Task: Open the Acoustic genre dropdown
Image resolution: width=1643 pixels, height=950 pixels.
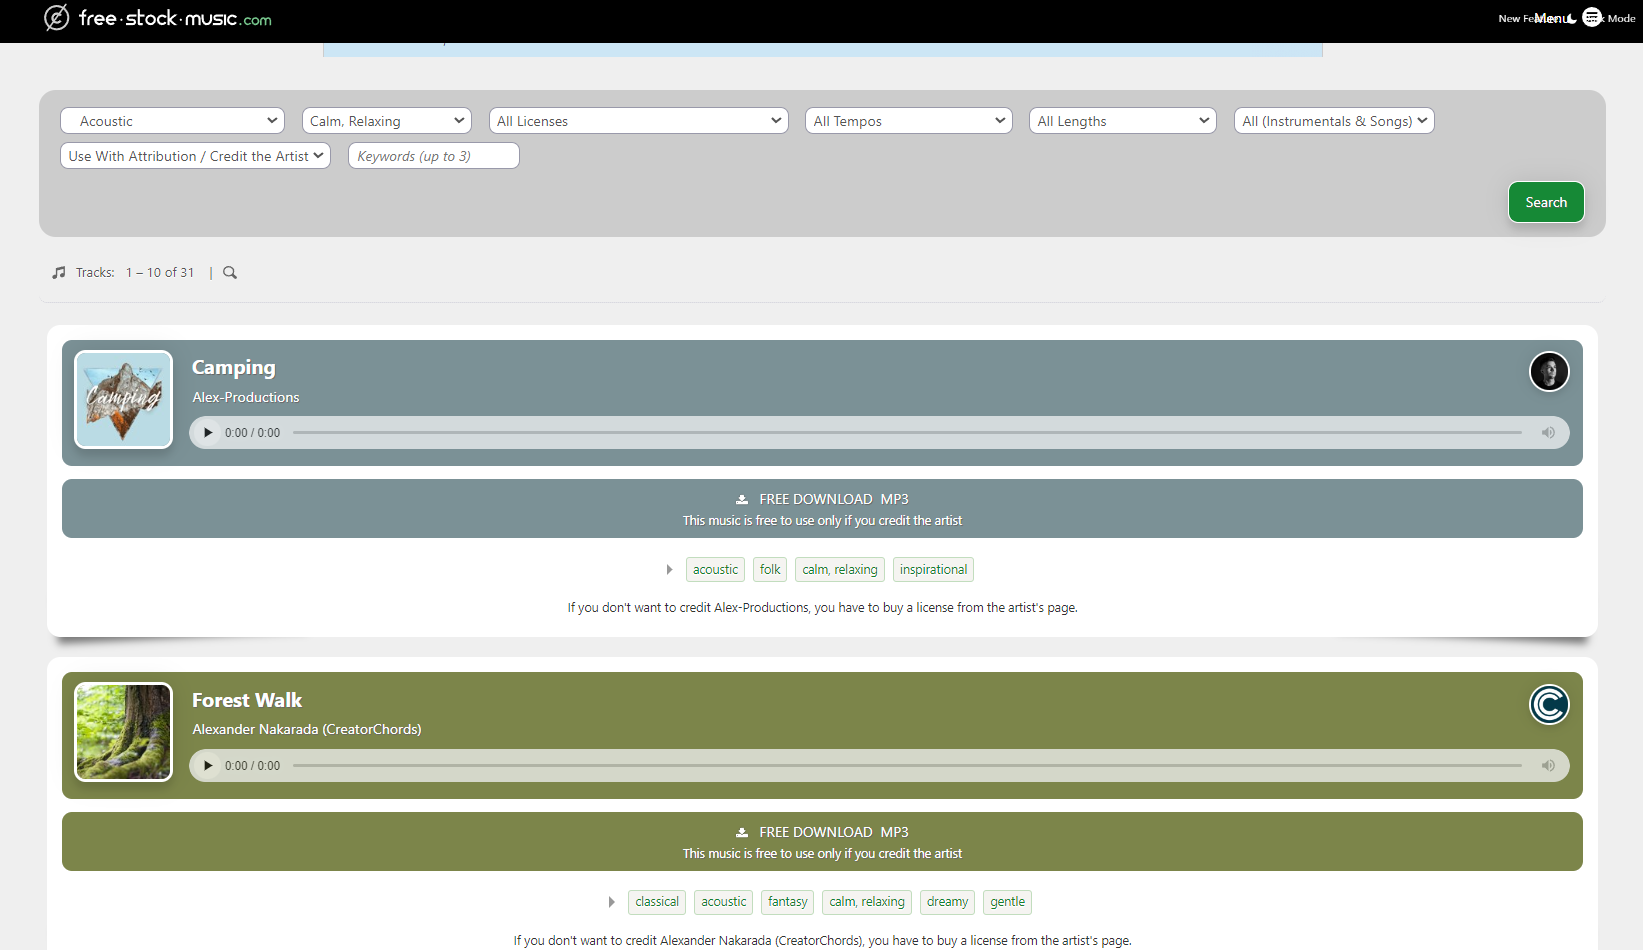Action: pyautogui.click(x=172, y=121)
